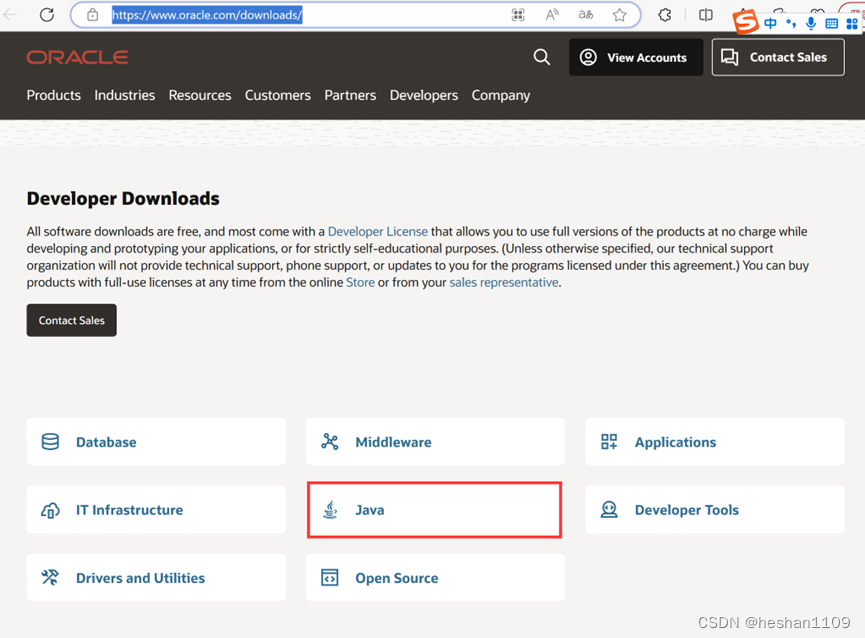Open the Open Source downloads link
Image resolution: width=865 pixels, height=638 pixels.
[397, 578]
